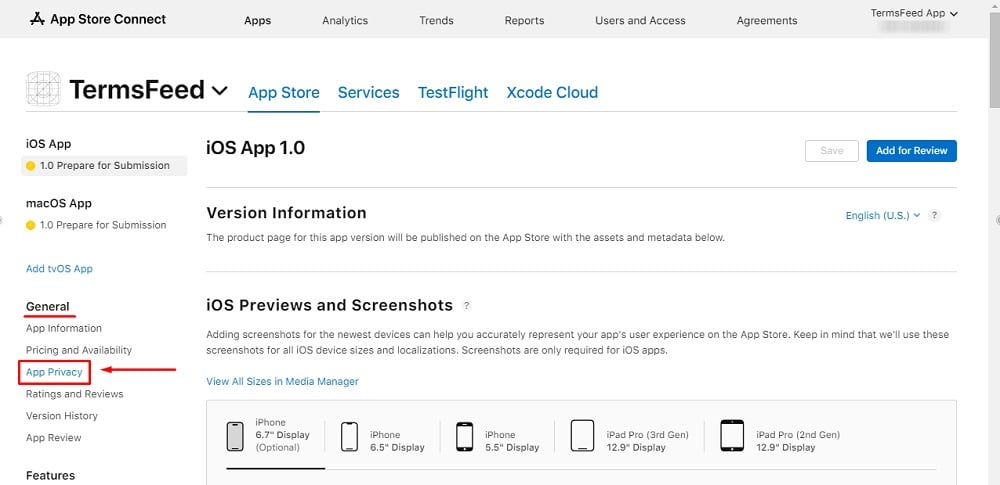The height and width of the screenshot is (485, 1000).
Task: Click the disabled Save button
Action: pos(832,151)
